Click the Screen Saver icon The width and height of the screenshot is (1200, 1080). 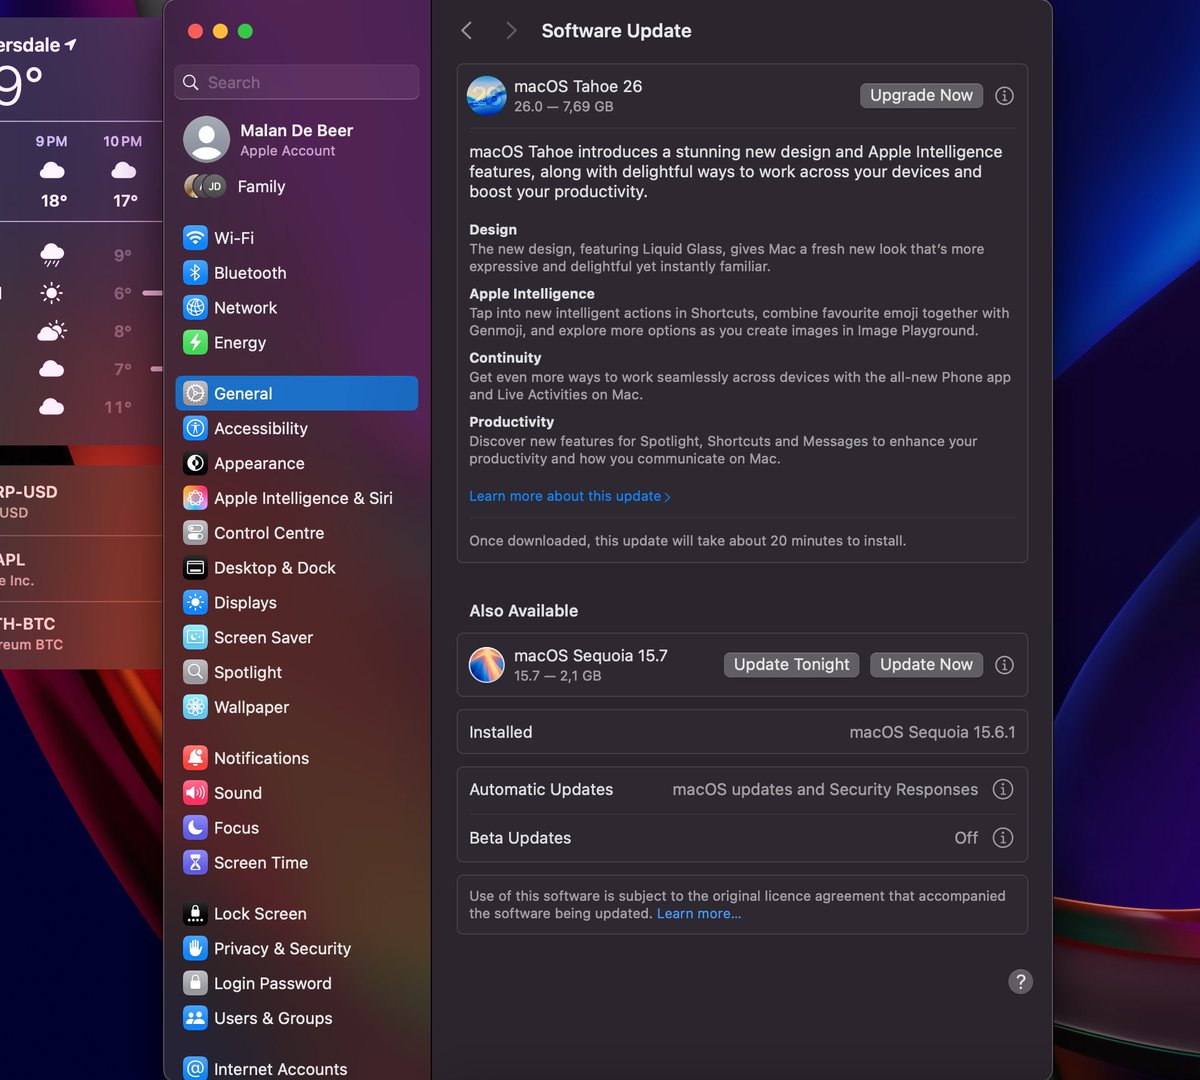pyautogui.click(x=195, y=638)
